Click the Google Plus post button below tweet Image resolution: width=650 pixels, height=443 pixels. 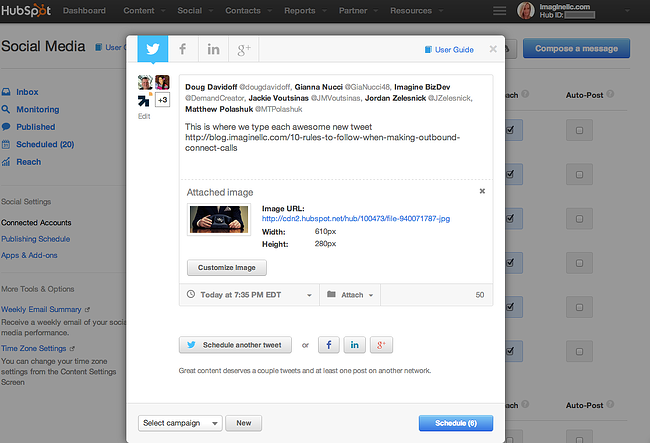(x=381, y=345)
